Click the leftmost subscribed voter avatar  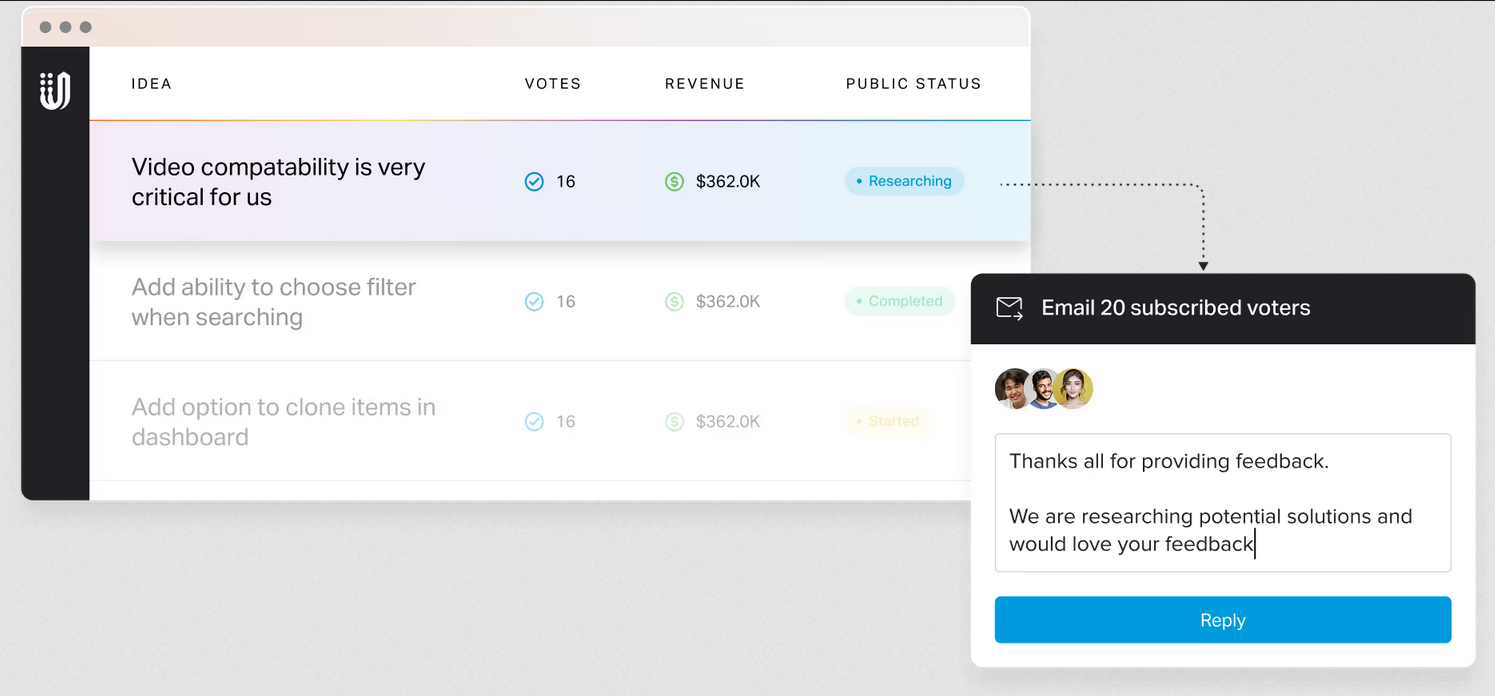(1012, 389)
